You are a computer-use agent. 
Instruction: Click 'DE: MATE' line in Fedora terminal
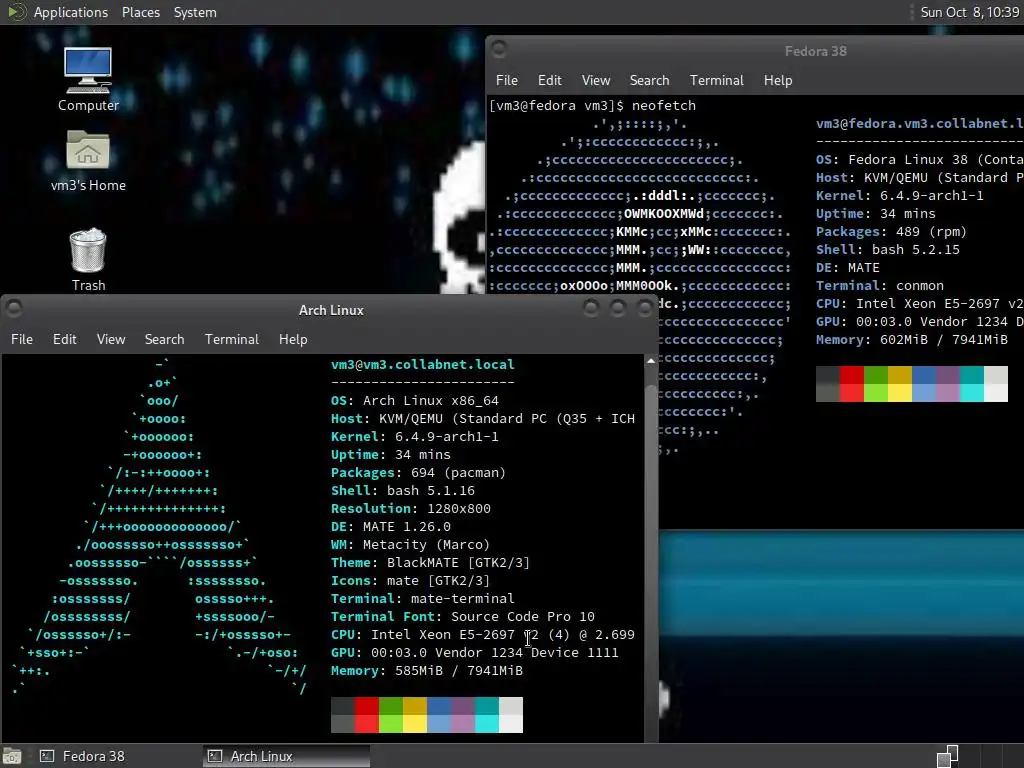(x=848, y=268)
